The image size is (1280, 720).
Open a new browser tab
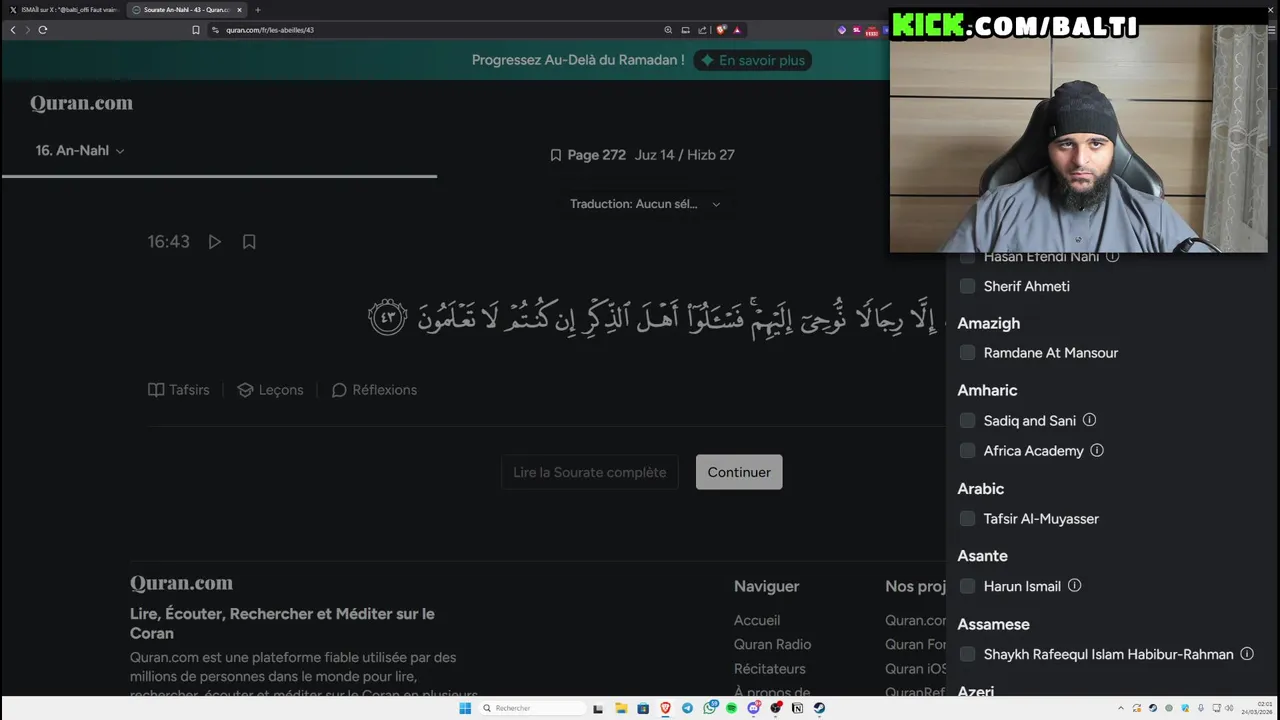pyautogui.click(x=258, y=10)
